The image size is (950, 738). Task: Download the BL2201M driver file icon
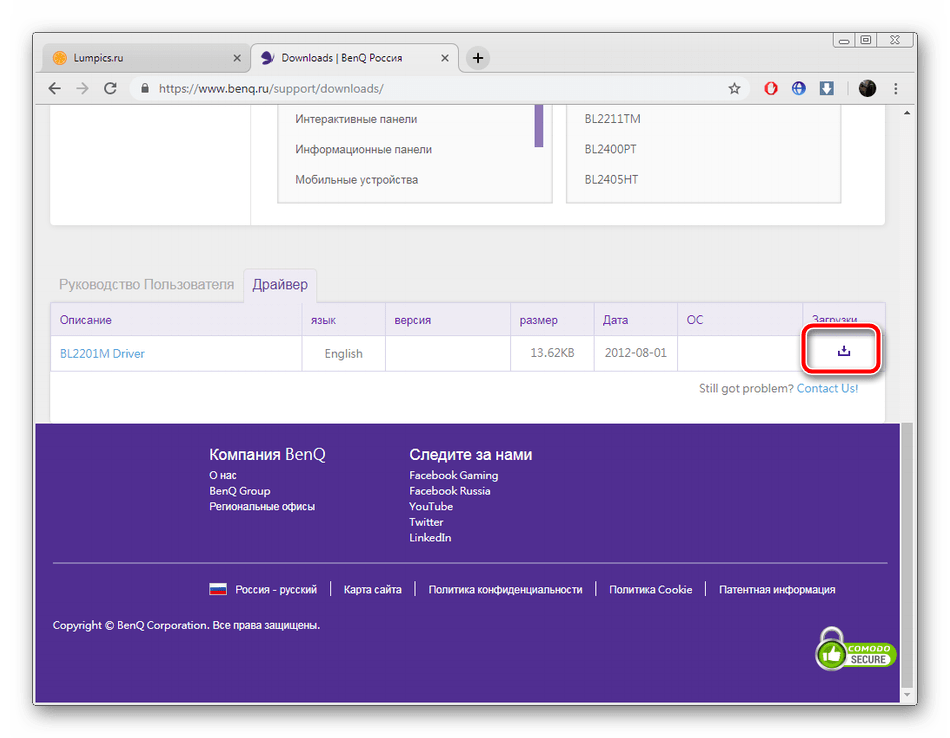coord(843,351)
